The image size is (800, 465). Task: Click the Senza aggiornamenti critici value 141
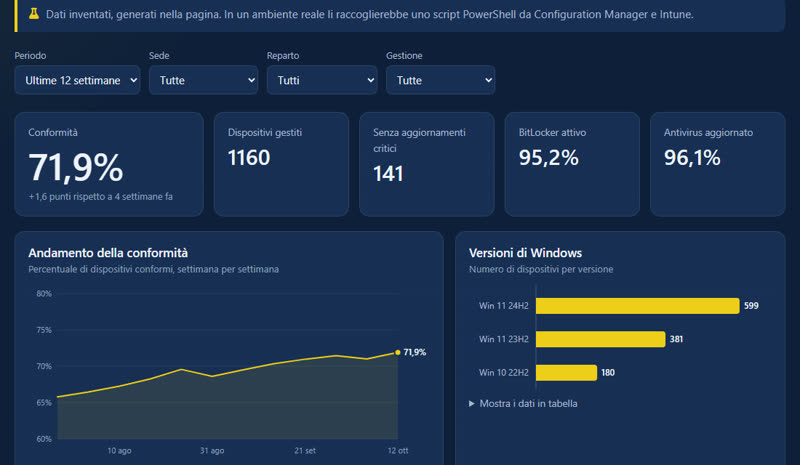pyautogui.click(x=388, y=174)
